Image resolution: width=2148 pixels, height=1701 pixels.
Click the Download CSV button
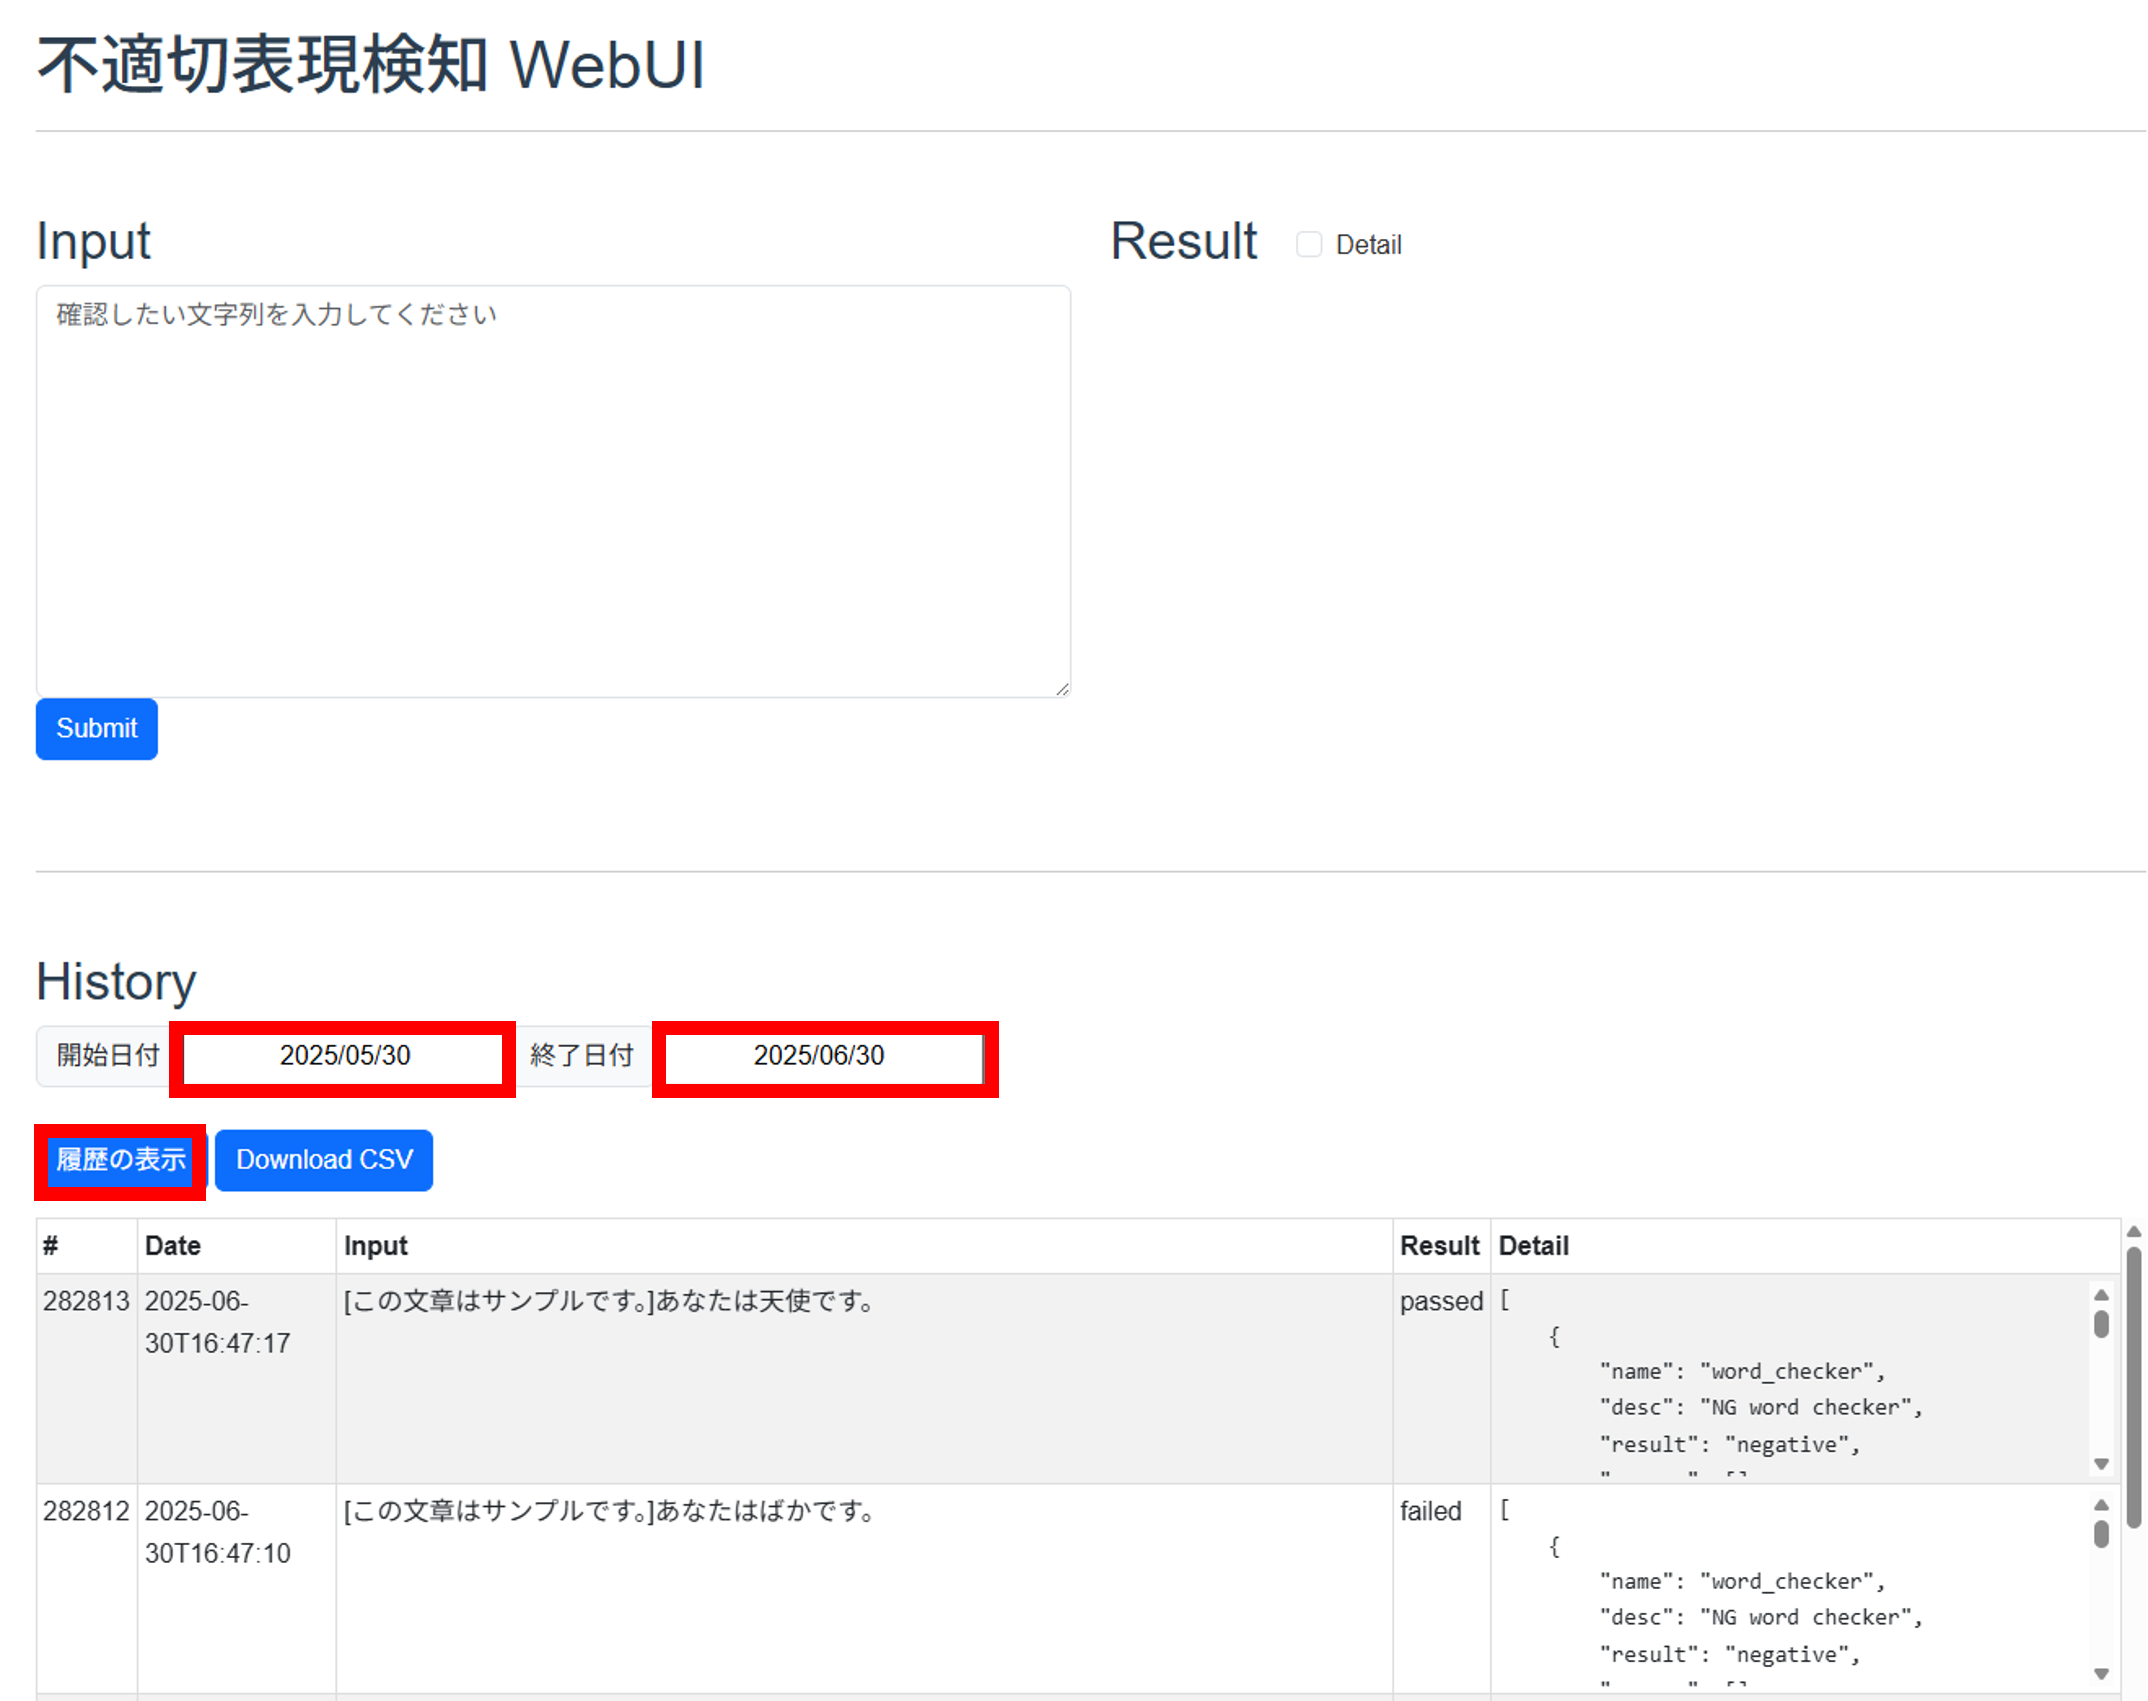click(324, 1160)
